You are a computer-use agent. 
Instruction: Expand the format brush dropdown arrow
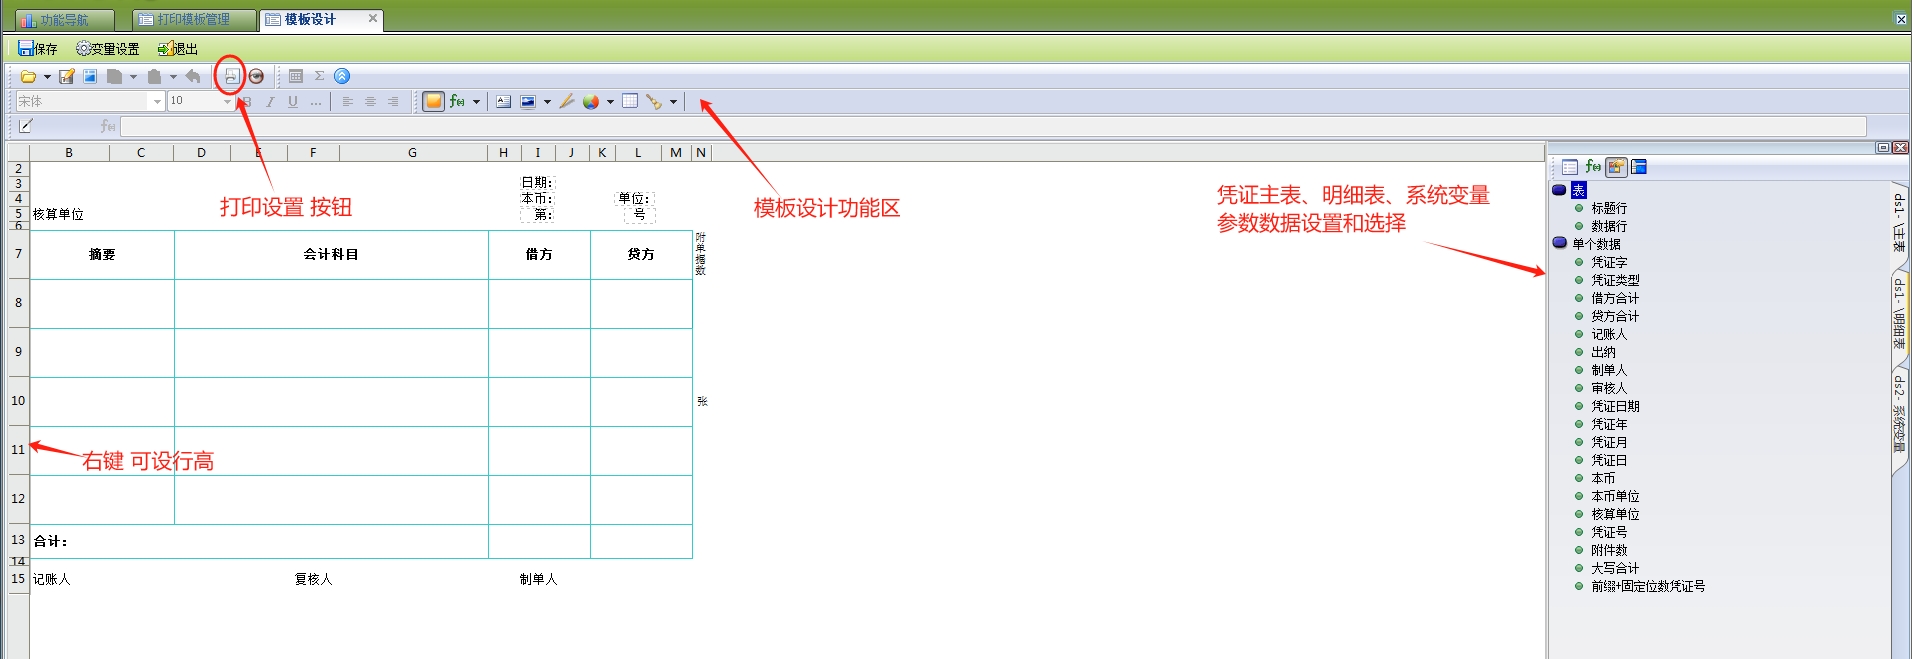click(x=673, y=101)
